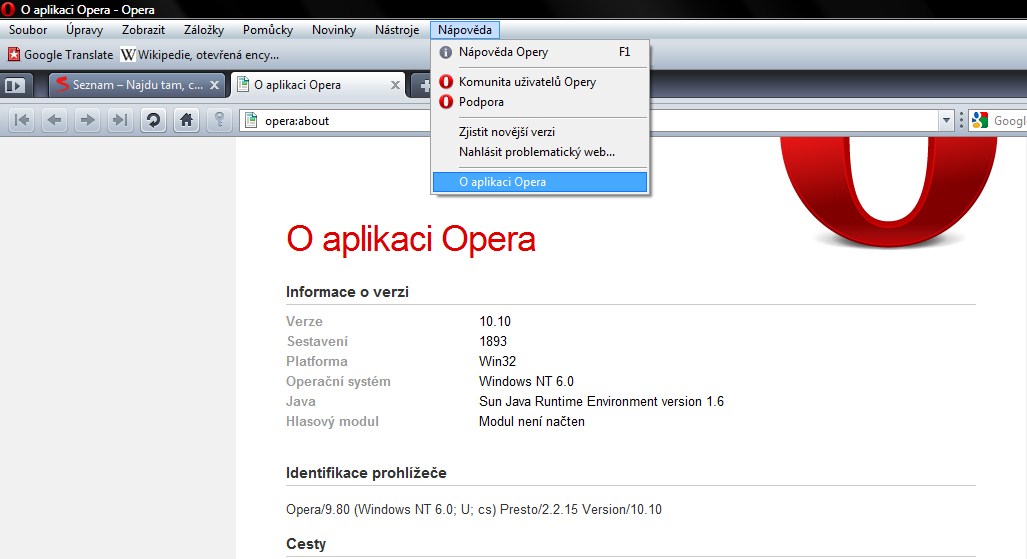1027x559 pixels.
Task: Go back to previous page
Action: 54,120
